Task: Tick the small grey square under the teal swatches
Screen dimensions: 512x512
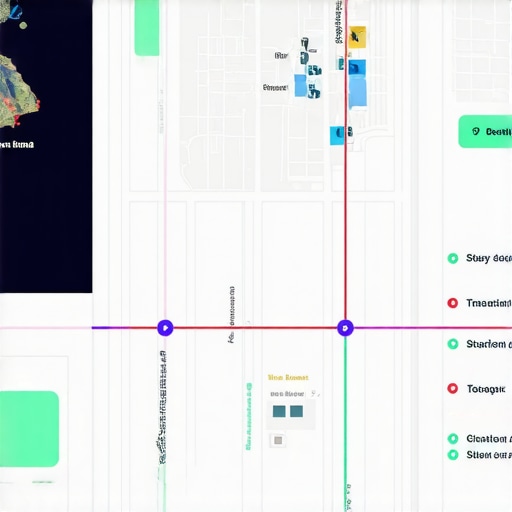Action: pos(278,440)
